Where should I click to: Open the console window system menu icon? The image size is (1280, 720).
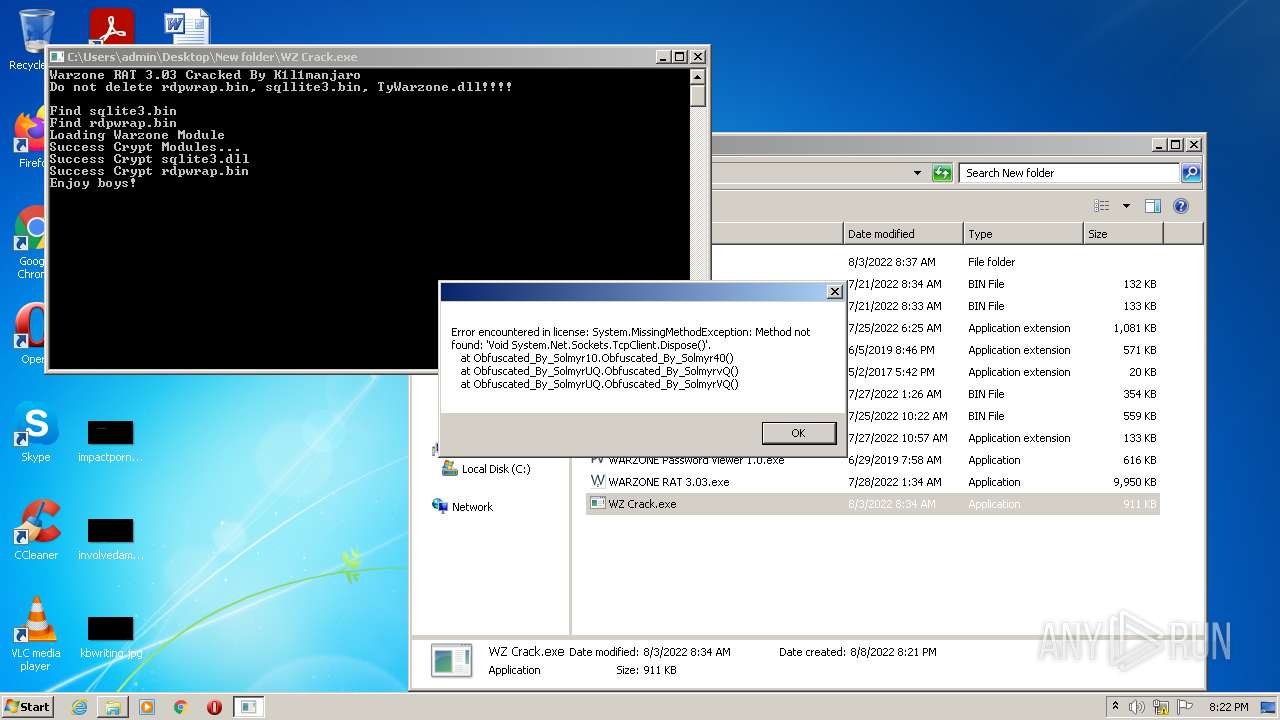point(57,57)
